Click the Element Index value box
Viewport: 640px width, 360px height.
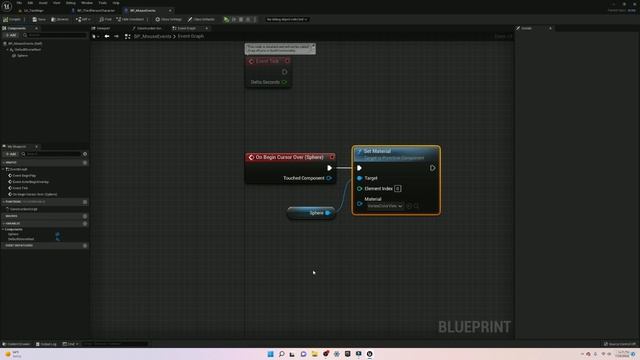pyautogui.click(x=398, y=189)
